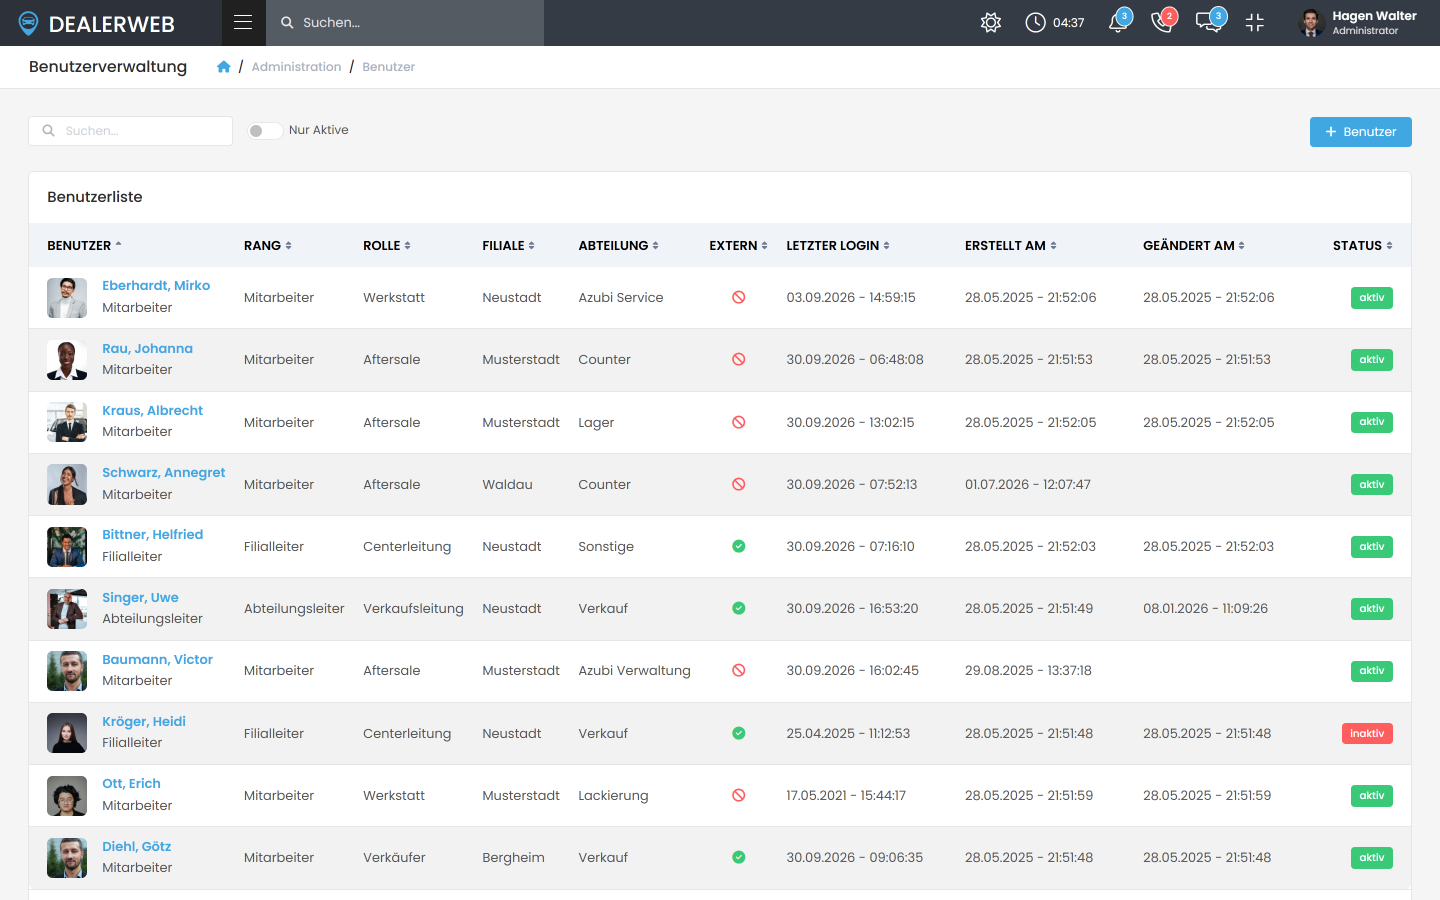This screenshot has height=900, width=1440.
Task: Toggle the Nur Aktive switch
Action: coord(265,131)
